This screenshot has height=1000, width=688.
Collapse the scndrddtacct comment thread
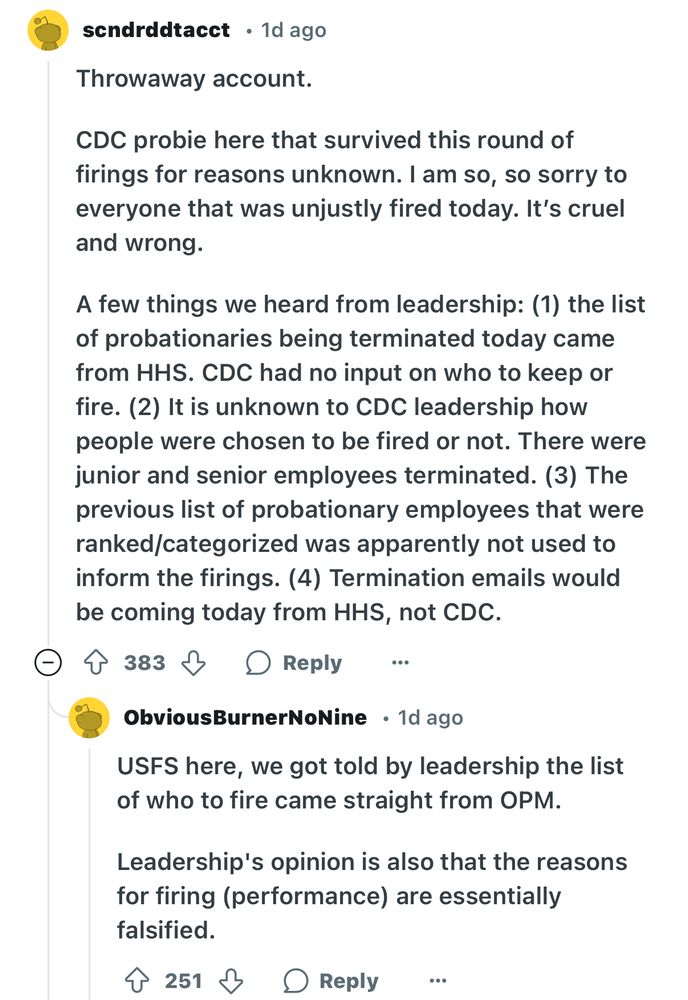click(x=48, y=663)
